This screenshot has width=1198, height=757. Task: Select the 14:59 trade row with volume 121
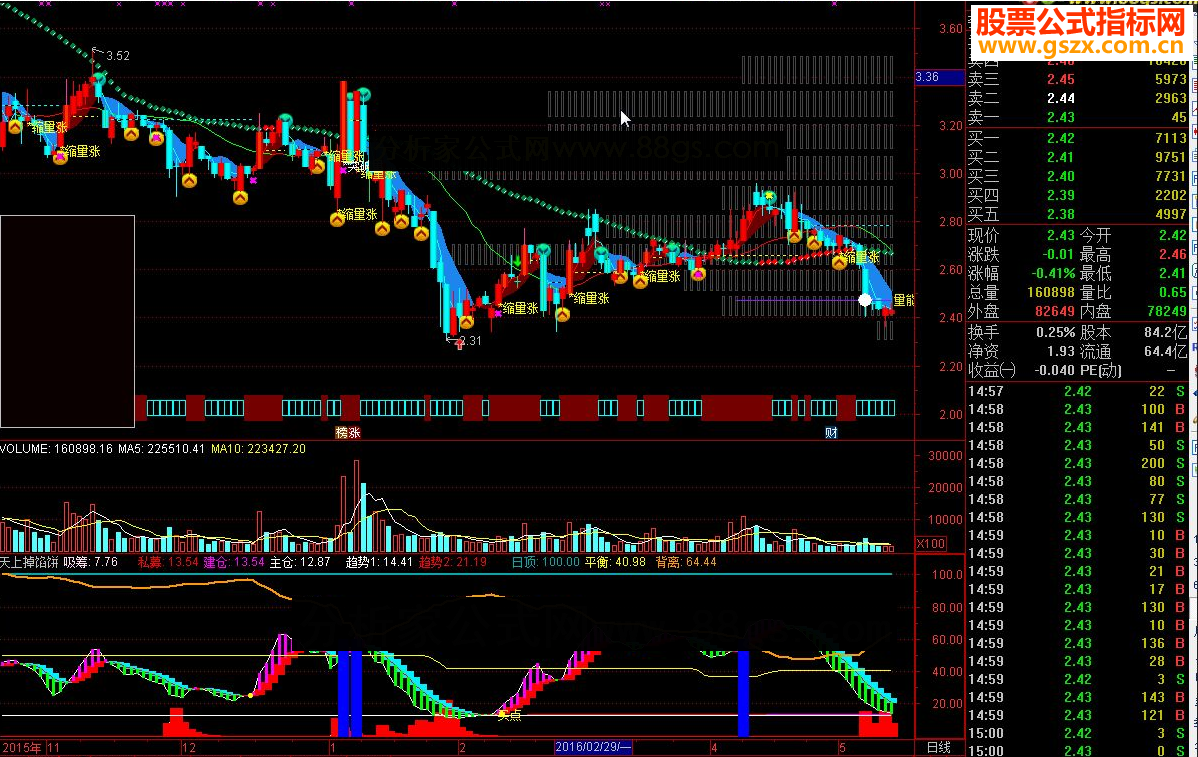click(1078, 716)
